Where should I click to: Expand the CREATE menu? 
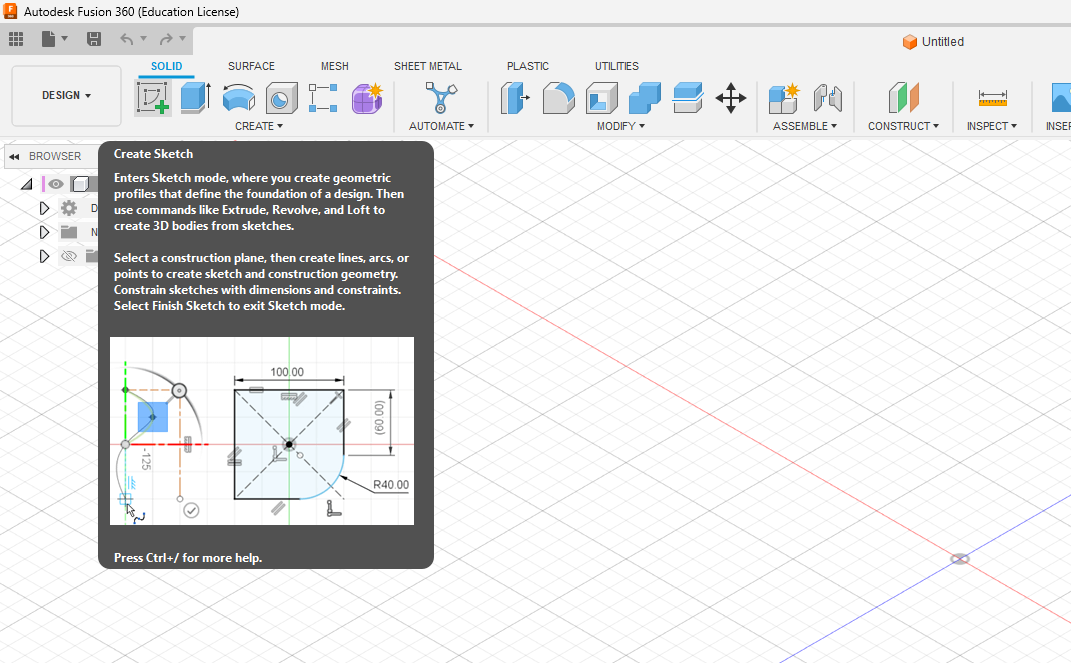coord(259,126)
